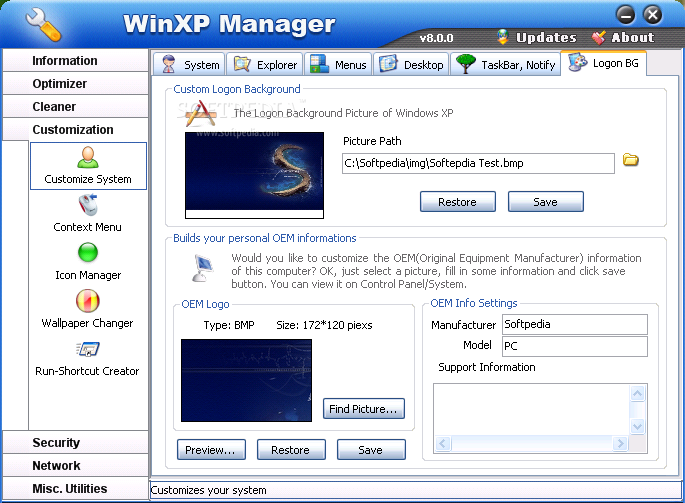685x503 pixels.
Task: Click Support Information right scroll arrow
Action: 620,444
